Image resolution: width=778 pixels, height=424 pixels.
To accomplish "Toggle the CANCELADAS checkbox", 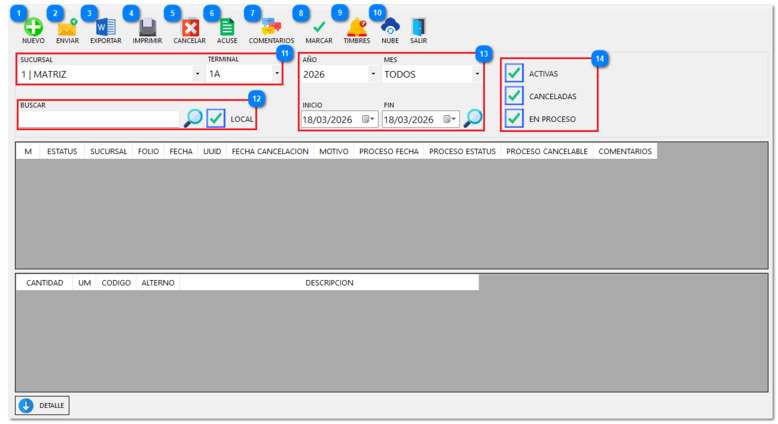I will click(x=514, y=95).
